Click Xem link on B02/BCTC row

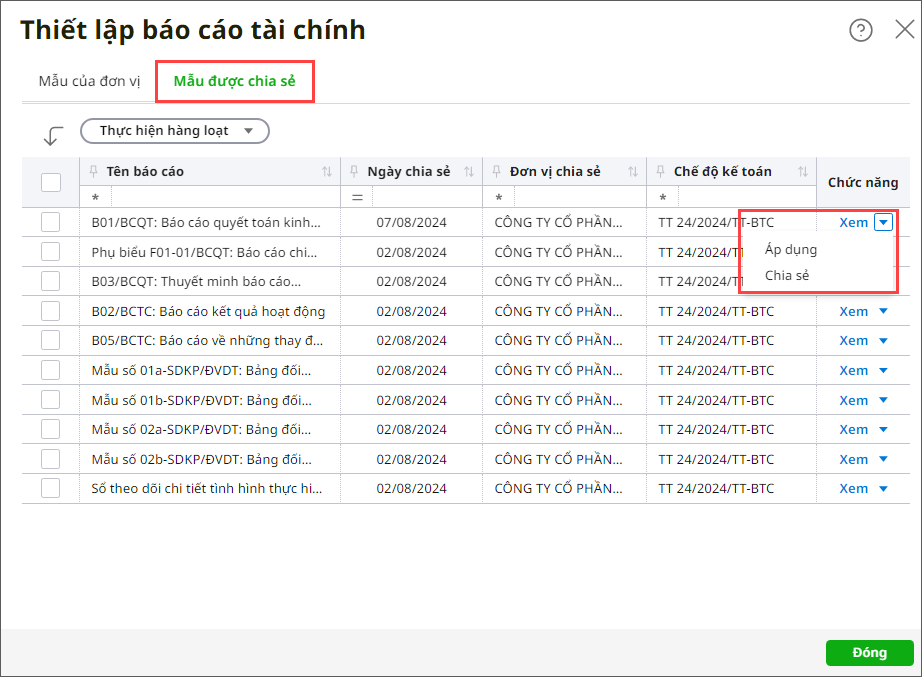(x=853, y=311)
